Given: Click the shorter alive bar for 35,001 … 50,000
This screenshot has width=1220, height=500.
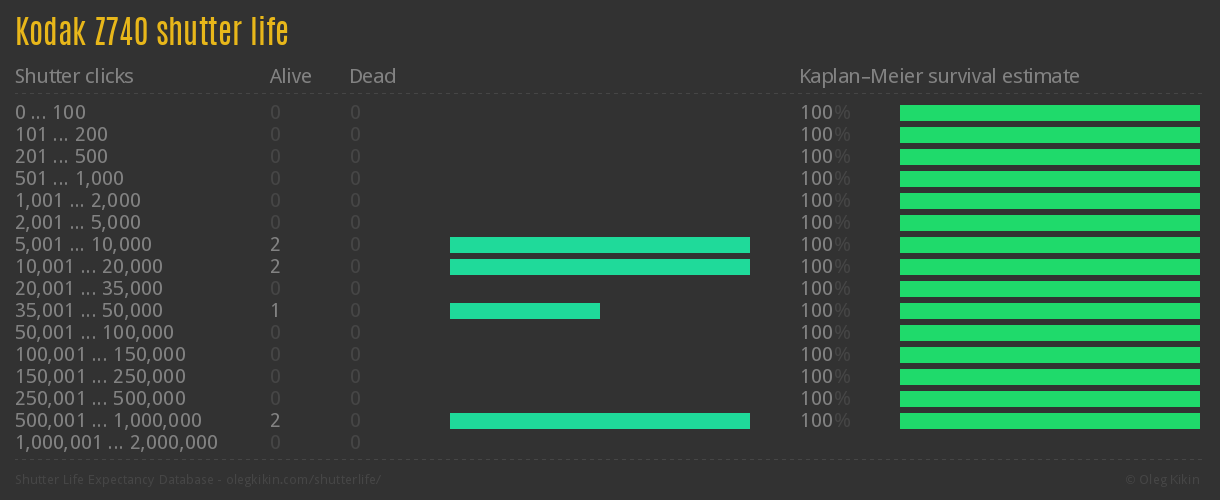Looking at the screenshot, I should 525,311.
